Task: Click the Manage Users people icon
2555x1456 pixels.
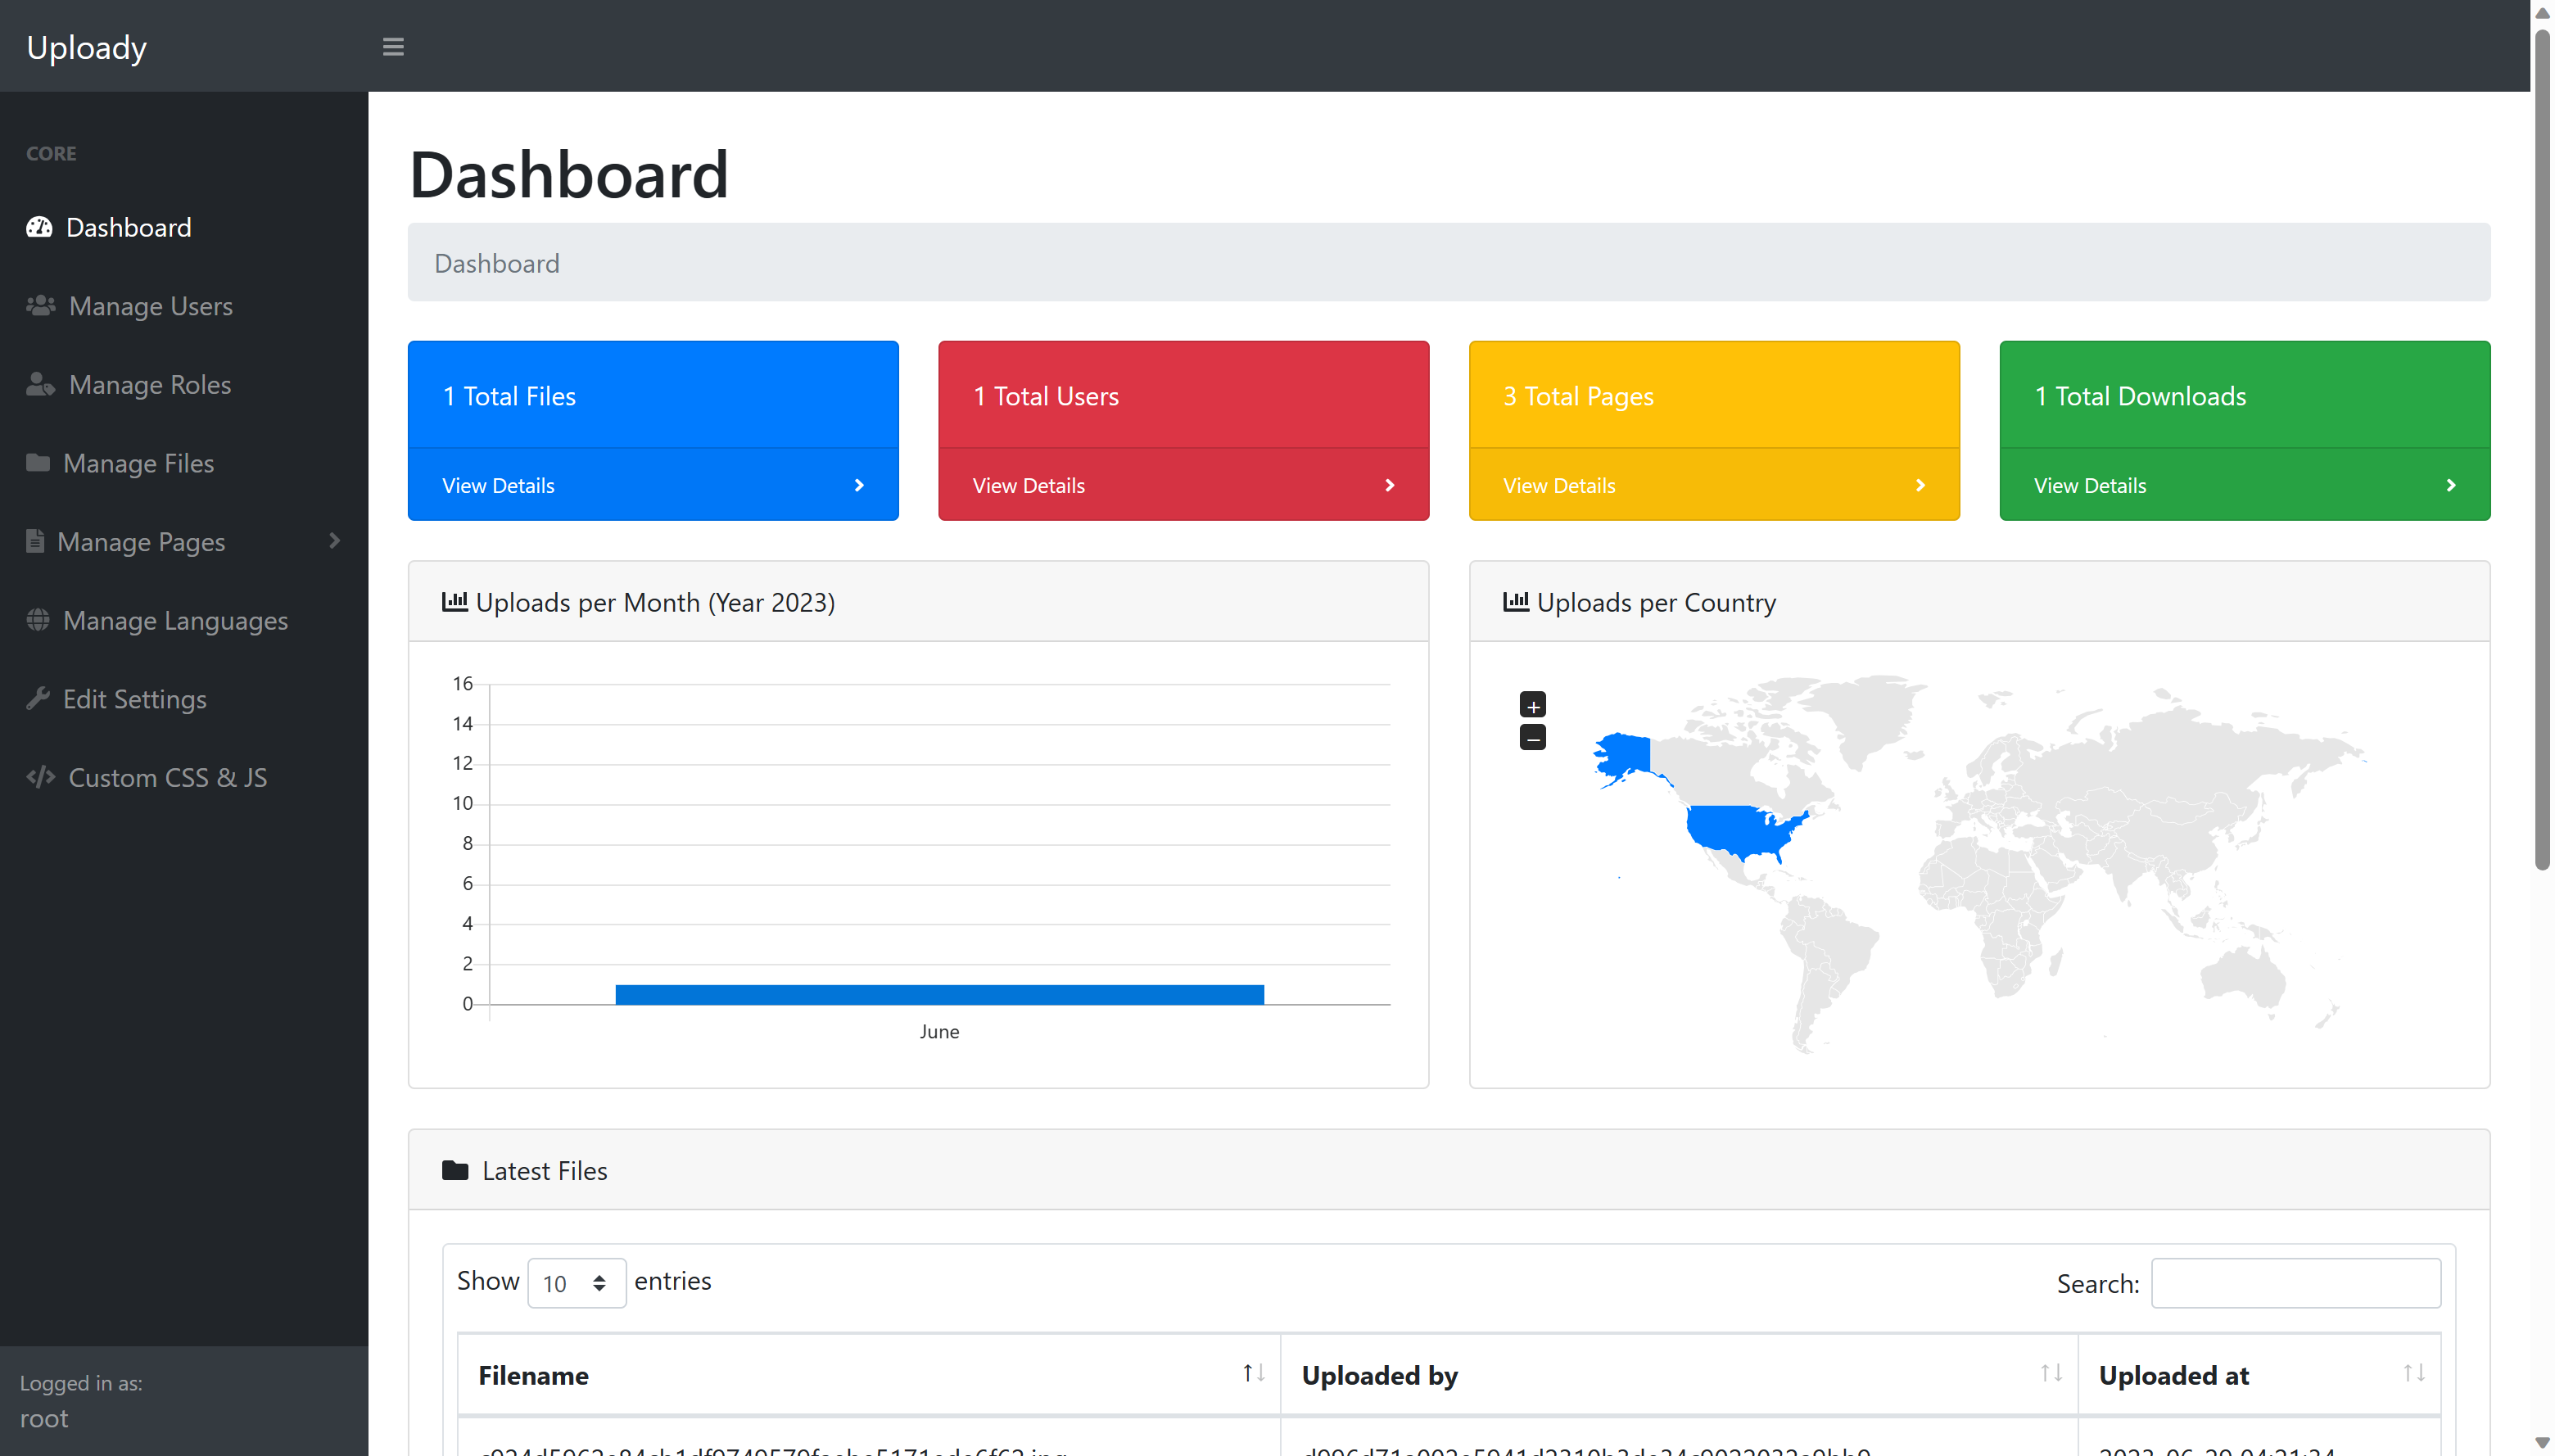Action: pyautogui.click(x=40, y=306)
